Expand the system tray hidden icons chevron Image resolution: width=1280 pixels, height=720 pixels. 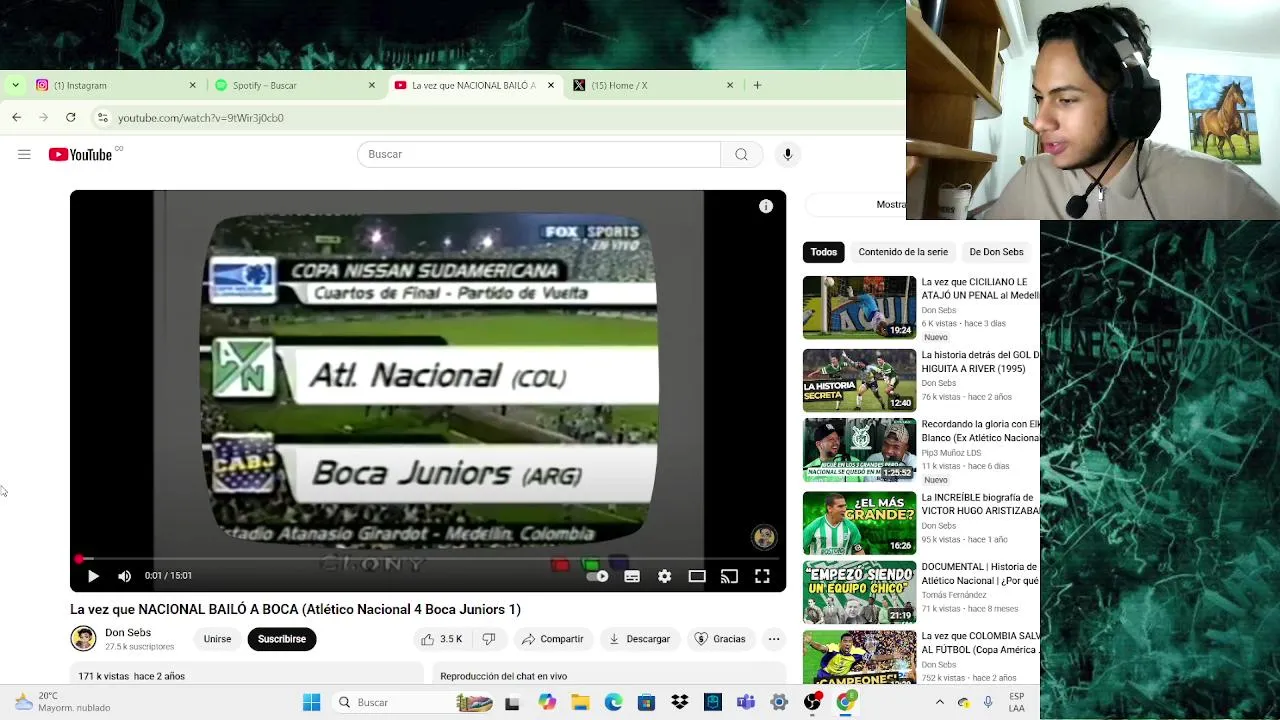[x=939, y=702]
